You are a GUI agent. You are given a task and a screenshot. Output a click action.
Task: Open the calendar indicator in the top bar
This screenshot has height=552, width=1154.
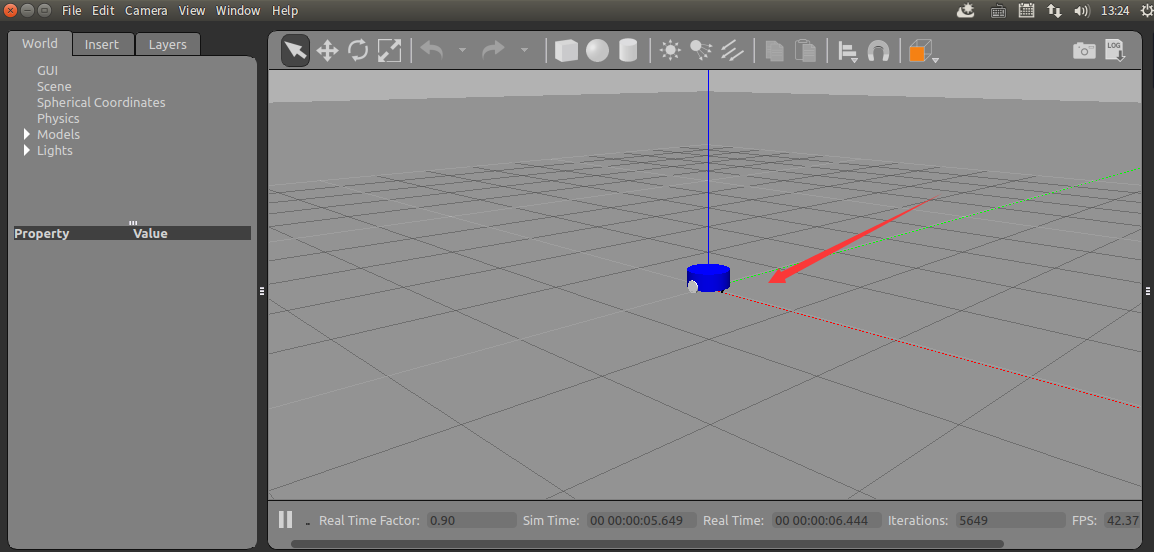coord(1027,10)
